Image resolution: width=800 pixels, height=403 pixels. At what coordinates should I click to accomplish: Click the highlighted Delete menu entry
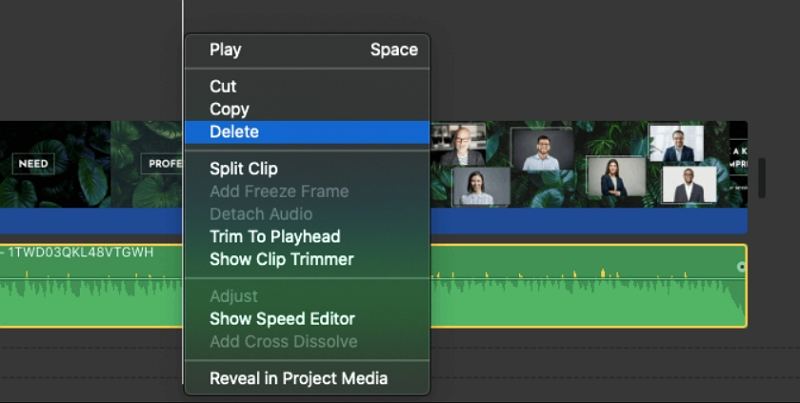tap(307, 132)
